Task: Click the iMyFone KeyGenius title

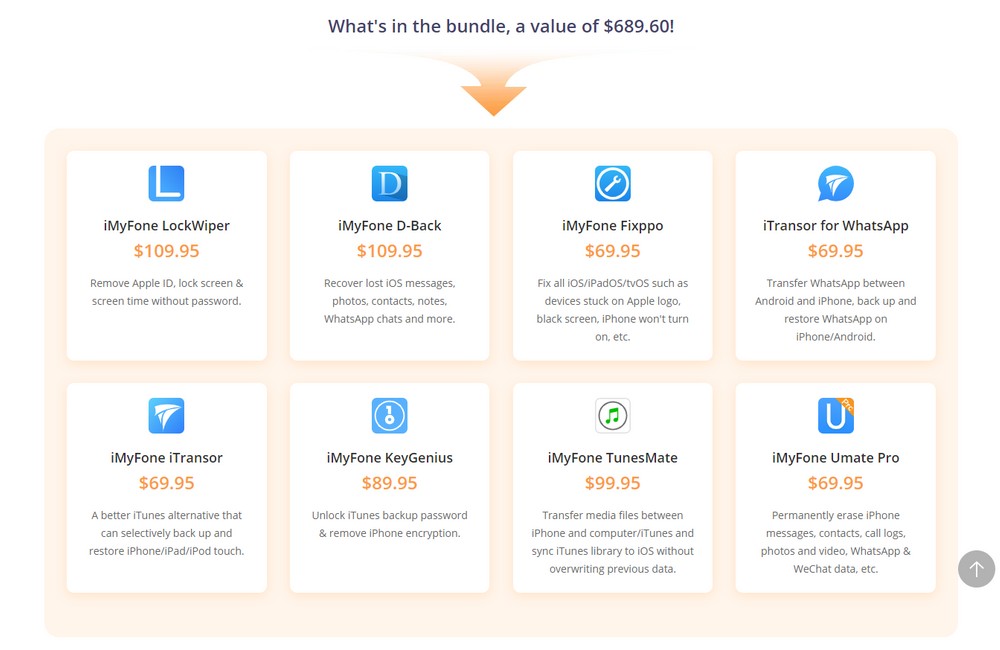Action: click(389, 458)
